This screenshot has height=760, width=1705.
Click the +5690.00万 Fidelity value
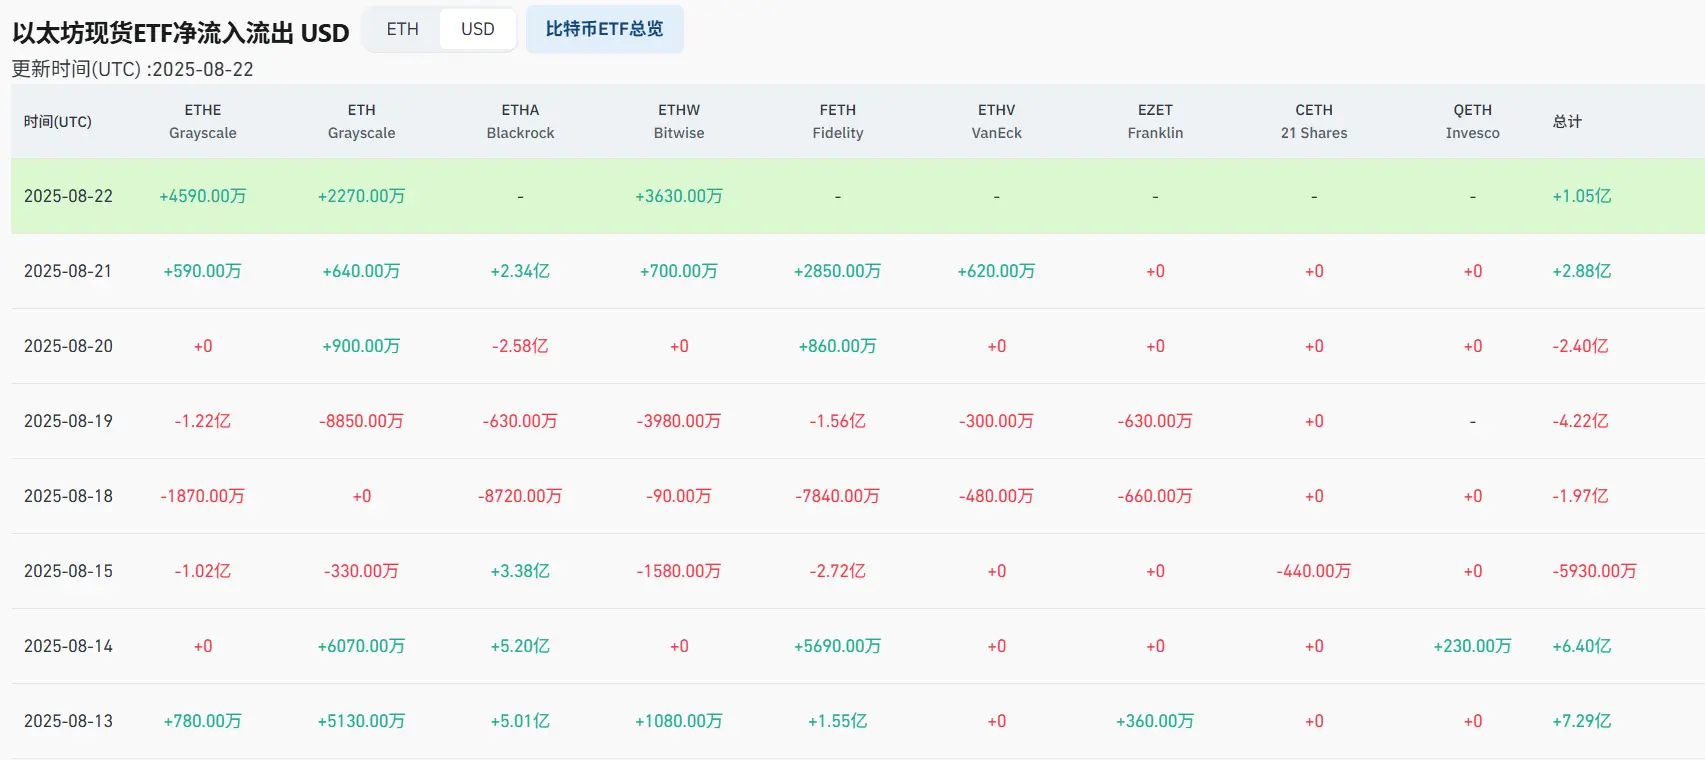pos(838,646)
